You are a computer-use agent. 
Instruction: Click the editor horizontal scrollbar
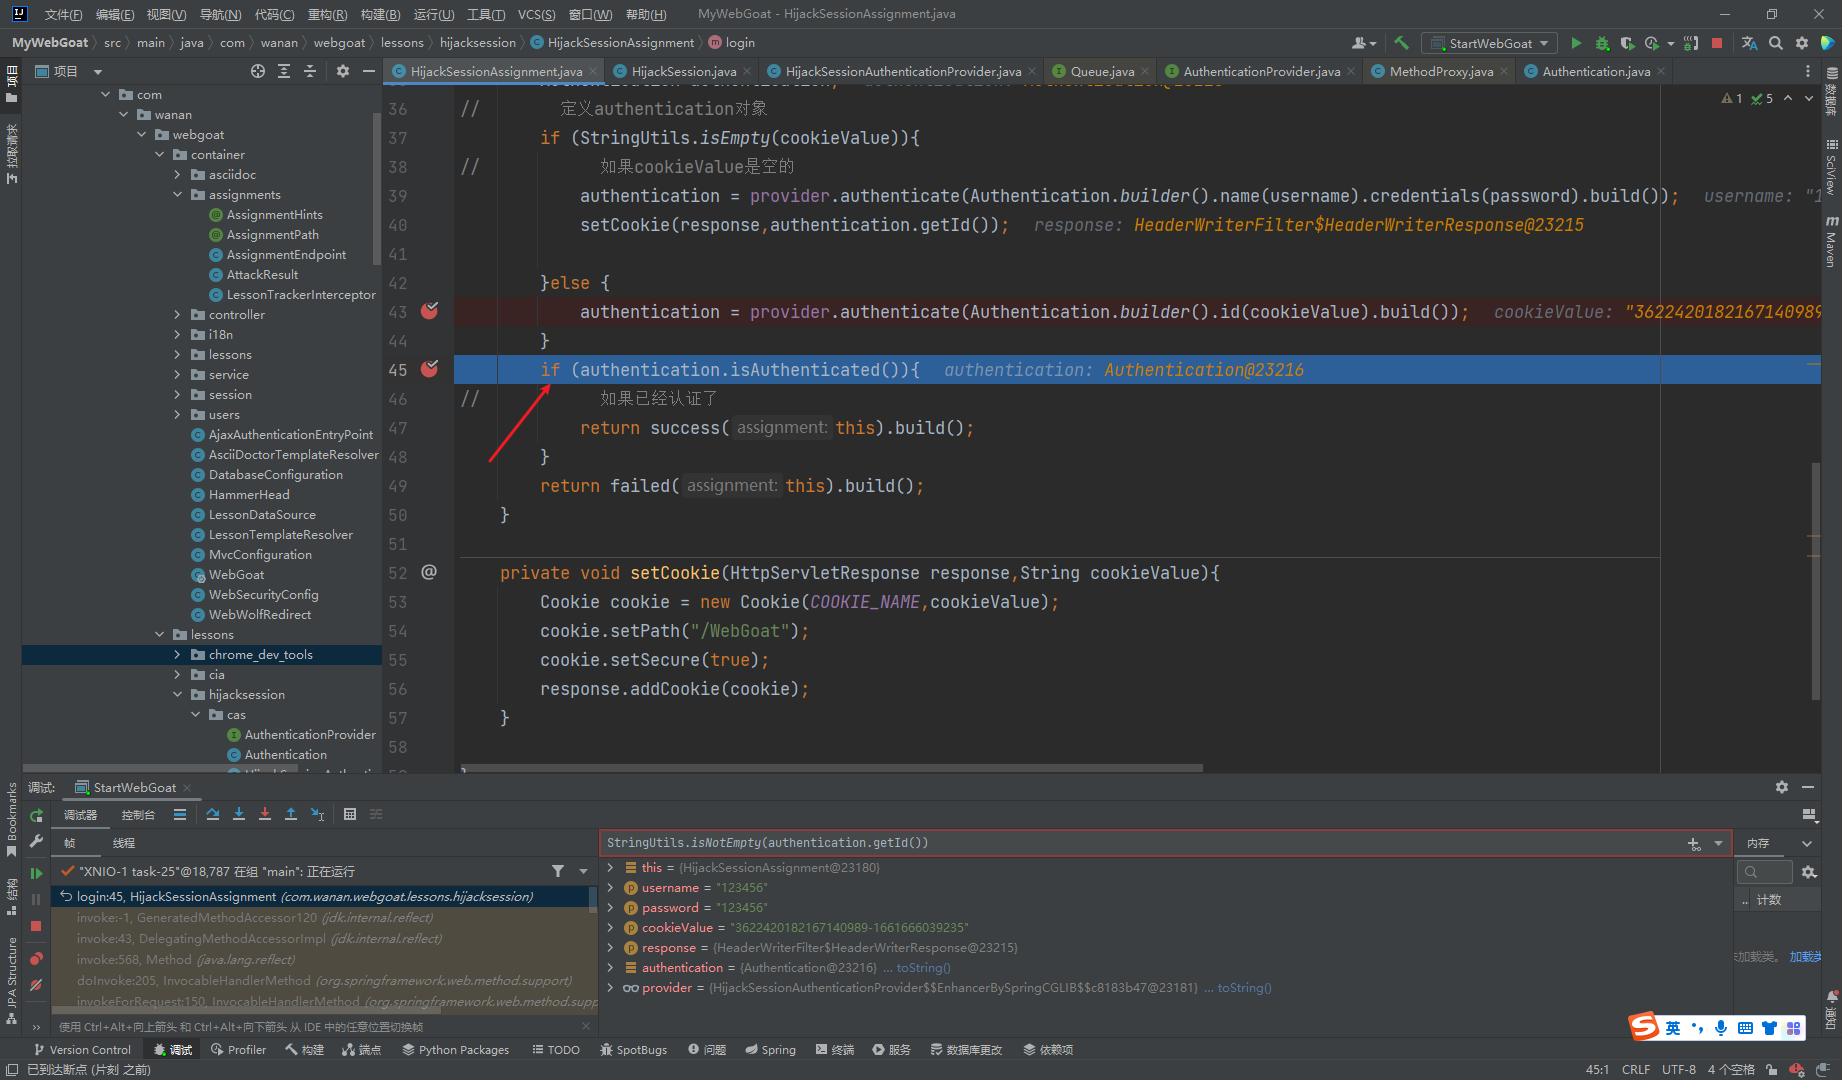(832, 768)
